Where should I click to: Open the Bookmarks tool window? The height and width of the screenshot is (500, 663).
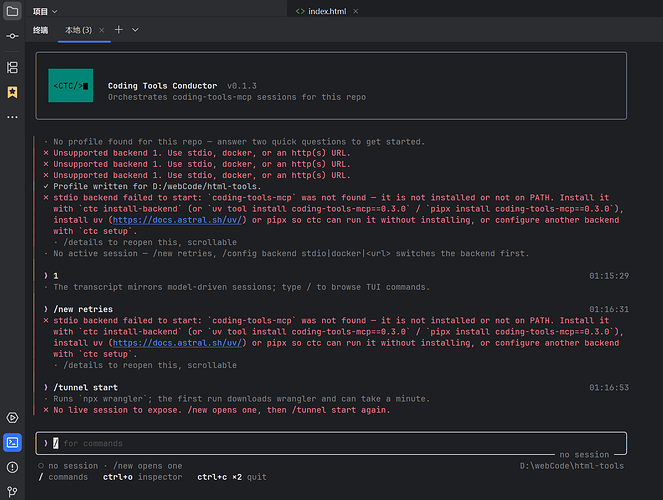point(12,92)
